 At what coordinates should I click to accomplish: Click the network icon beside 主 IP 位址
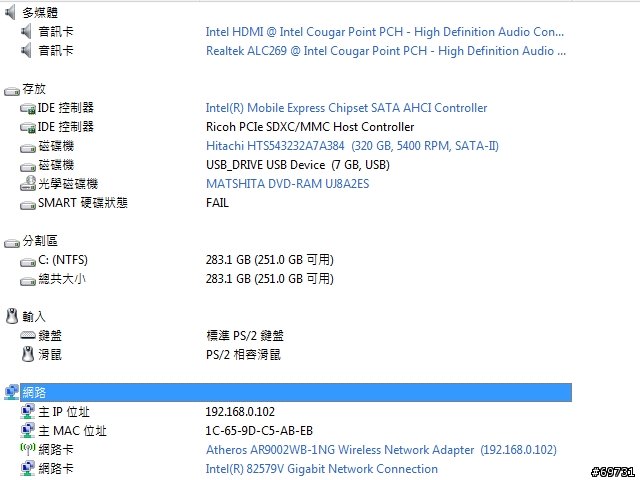[x=27, y=411]
